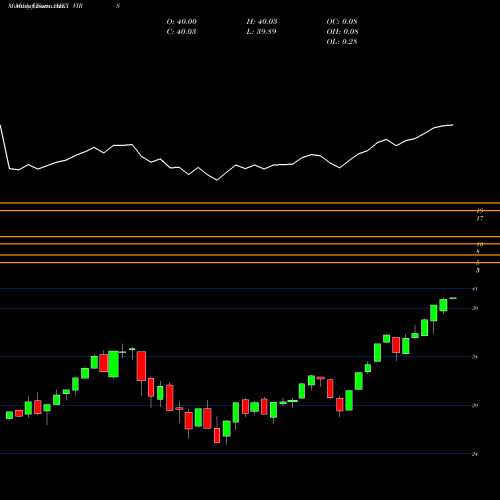
Task: Click the high price "H: 40.03"
Action: click(262, 22)
